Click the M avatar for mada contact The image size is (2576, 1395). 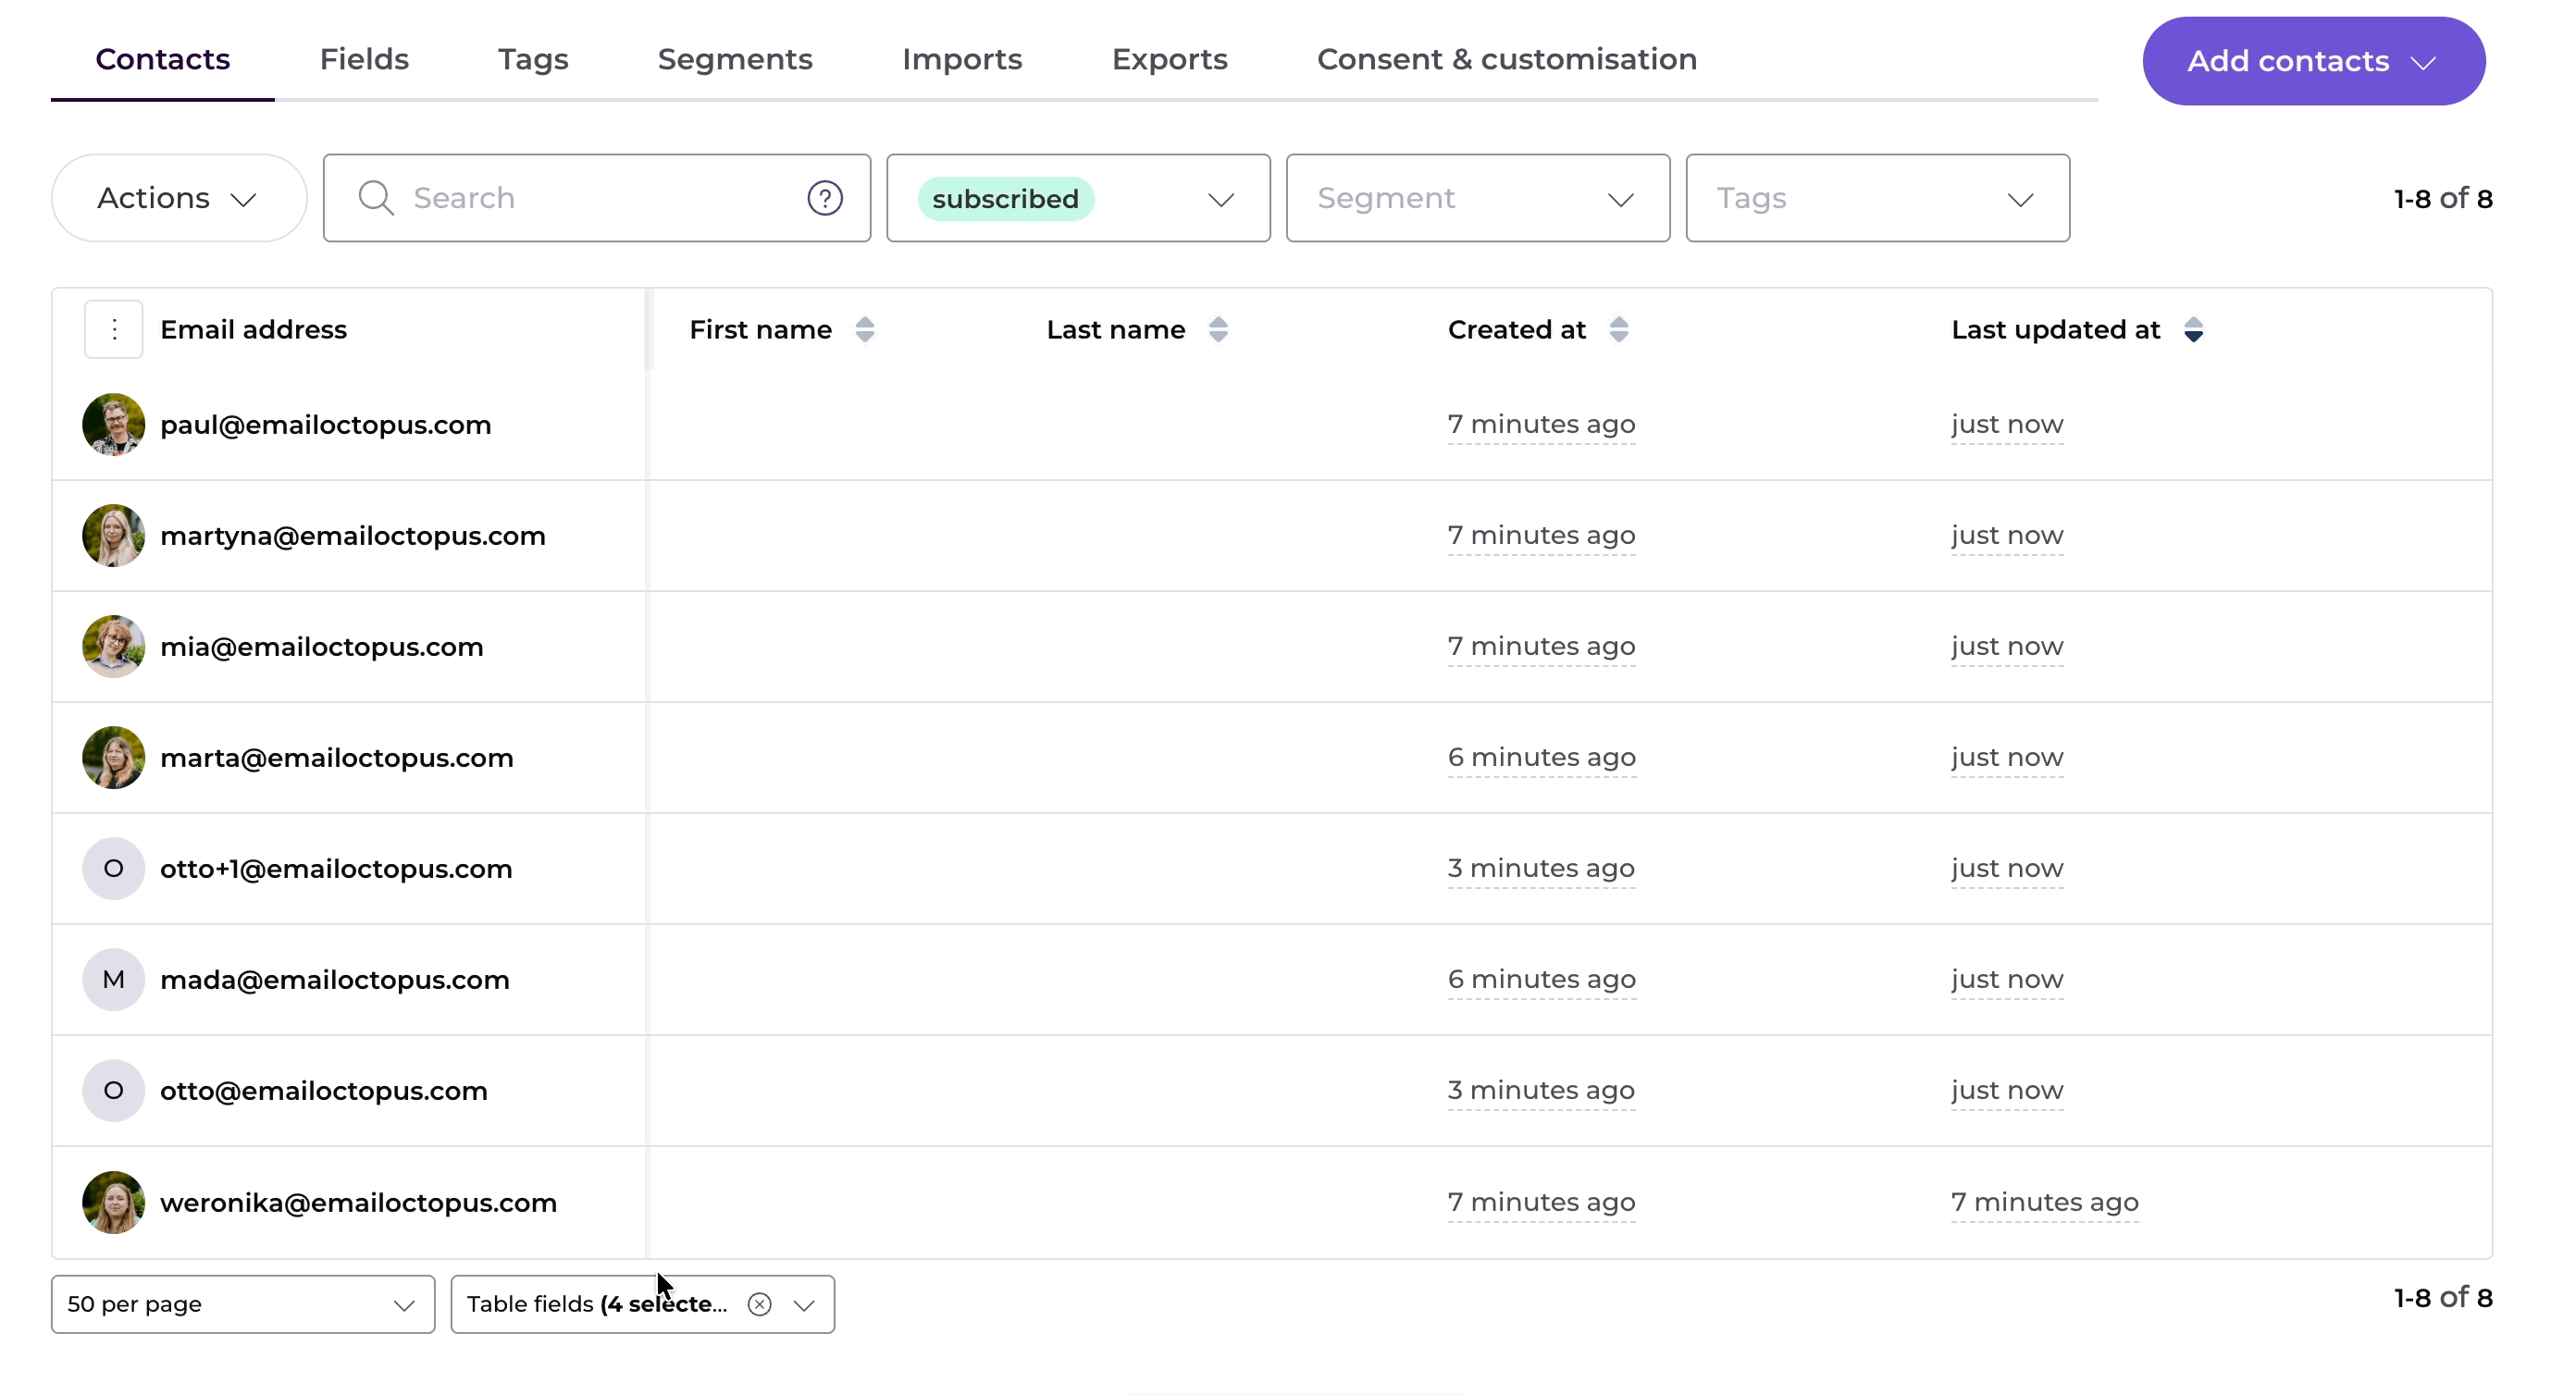click(x=113, y=979)
